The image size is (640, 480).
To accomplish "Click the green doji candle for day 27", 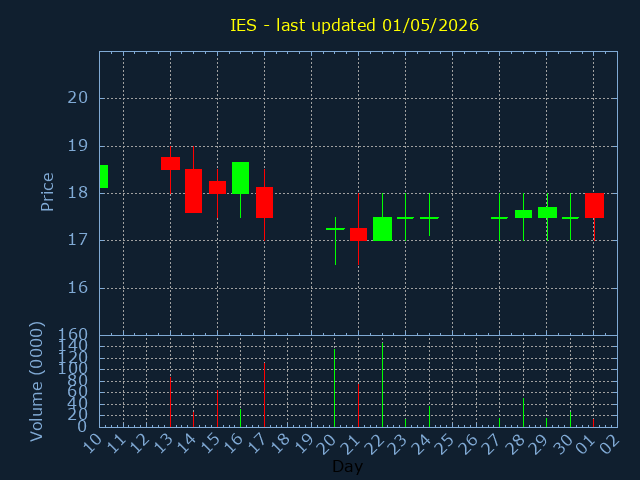I will pyautogui.click(x=500, y=218).
